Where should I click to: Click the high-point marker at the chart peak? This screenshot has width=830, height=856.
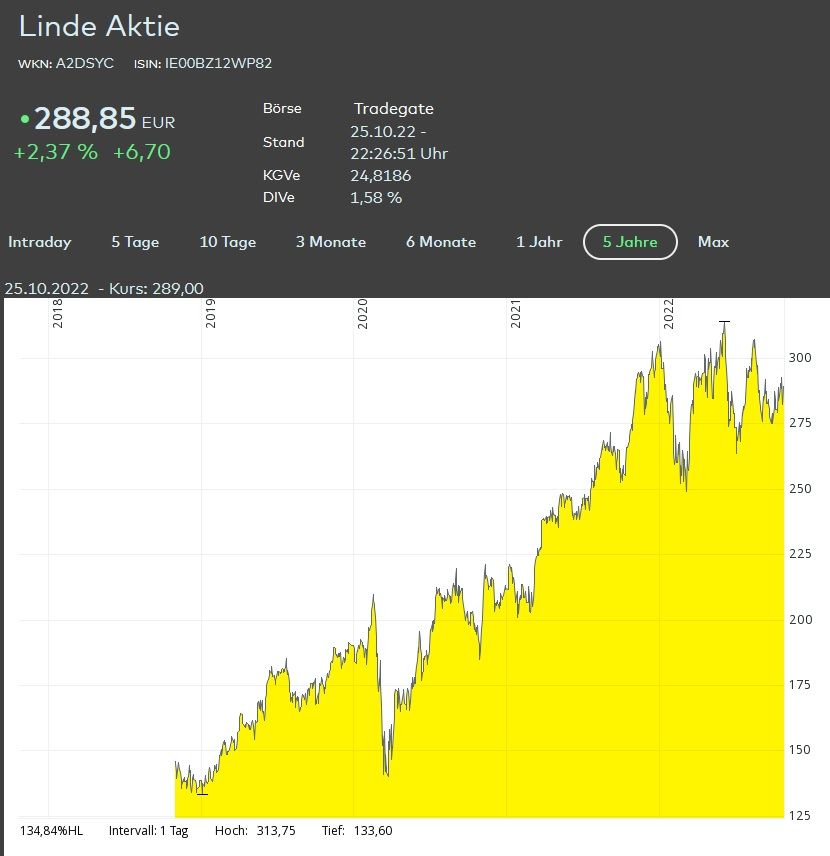tap(724, 322)
